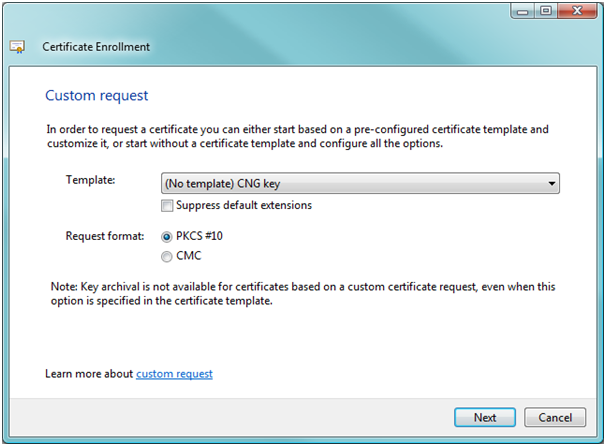
Task: Maximize the Certificate Enrollment window
Action: click(x=546, y=11)
